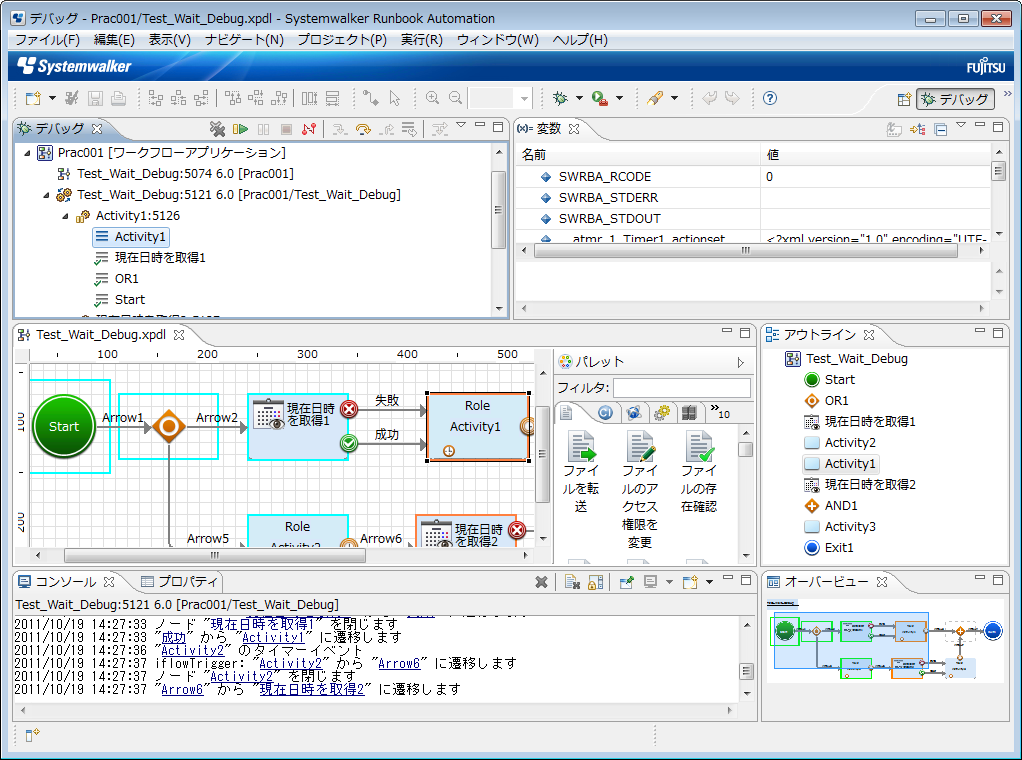1022x760 pixels.
Task: Click the Remove All Terminated icon in Debug view
Action: point(217,129)
